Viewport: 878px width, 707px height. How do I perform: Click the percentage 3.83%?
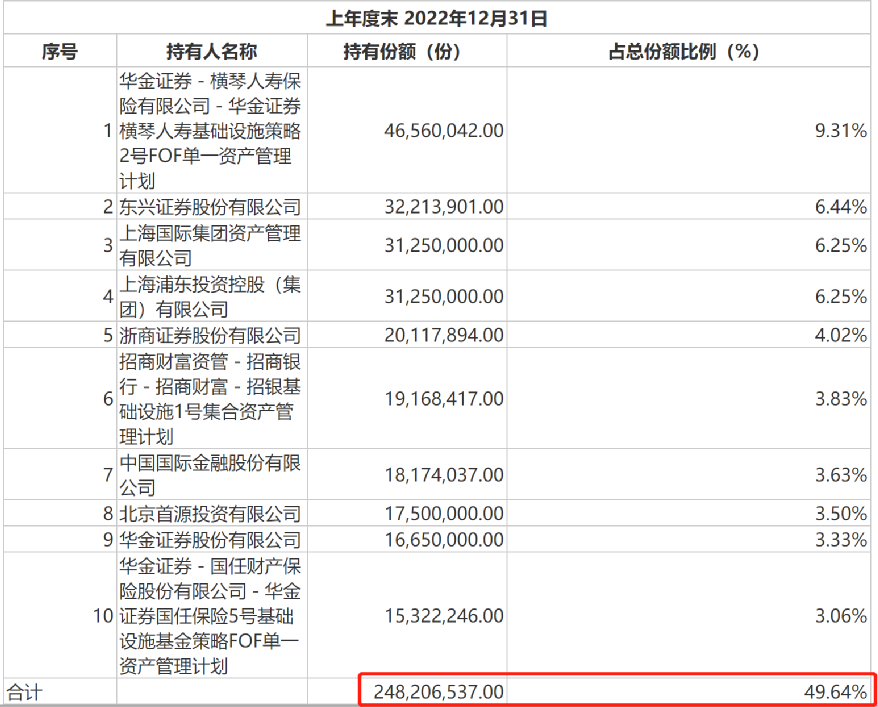click(840, 399)
